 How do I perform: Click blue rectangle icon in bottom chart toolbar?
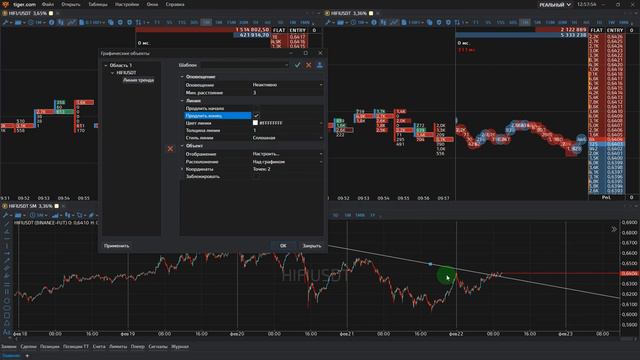pyautogui.click(x=18, y=215)
